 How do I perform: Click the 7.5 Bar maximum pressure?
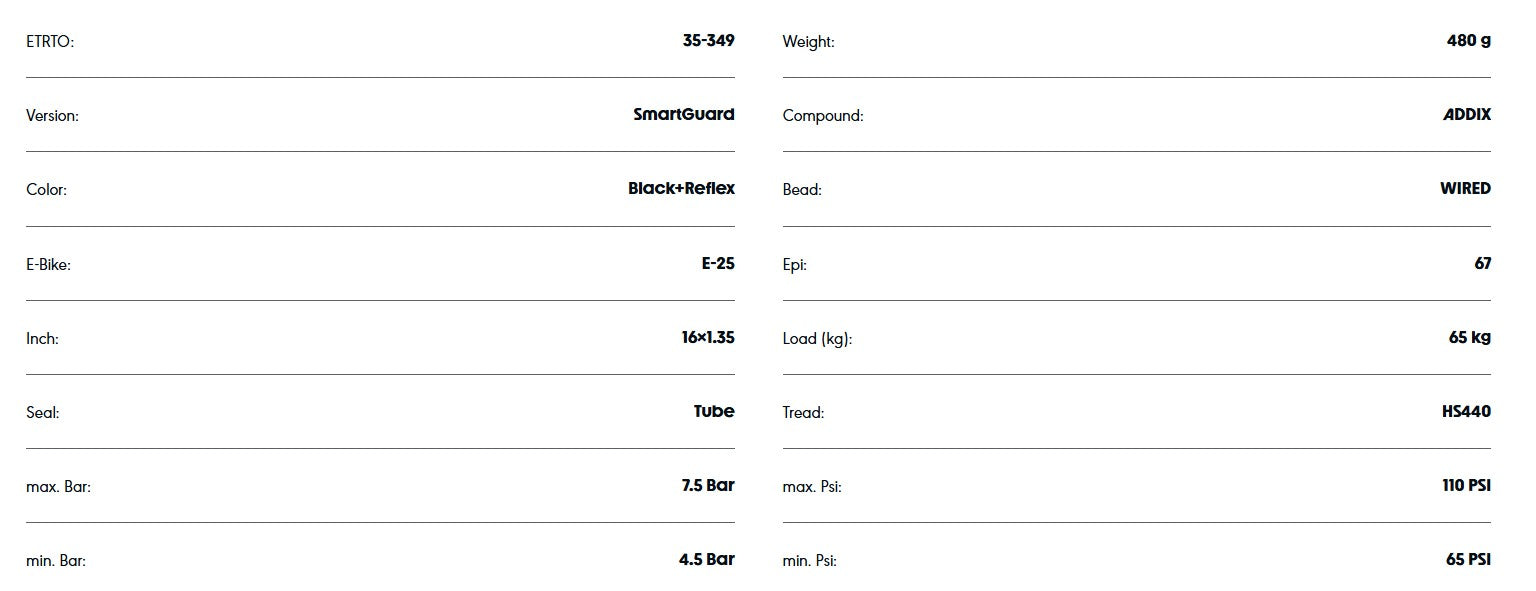pyautogui.click(x=708, y=485)
